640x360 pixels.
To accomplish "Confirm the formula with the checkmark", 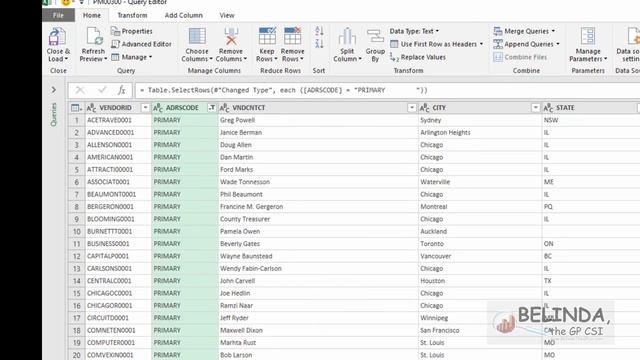I will pyautogui.click(x=102, y=90).
